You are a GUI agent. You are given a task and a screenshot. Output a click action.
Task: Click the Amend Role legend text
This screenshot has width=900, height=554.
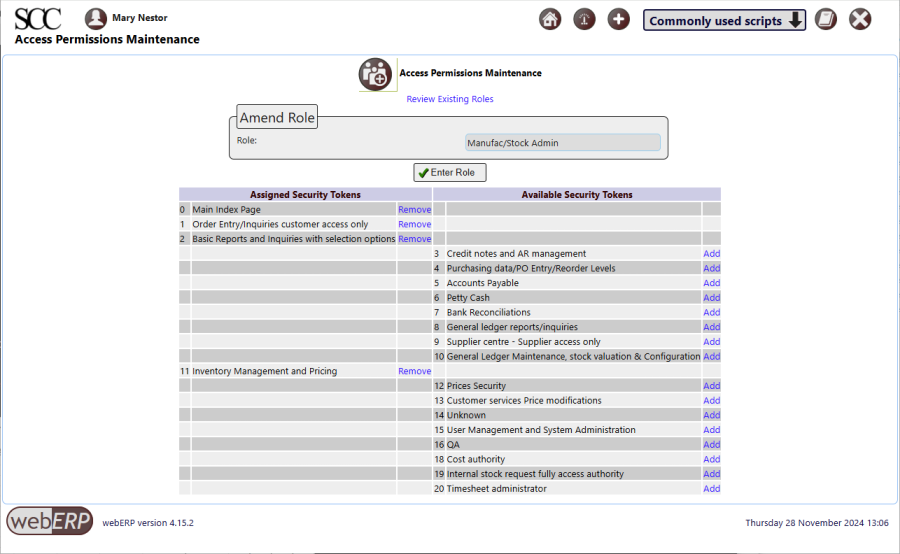point(277,117)
